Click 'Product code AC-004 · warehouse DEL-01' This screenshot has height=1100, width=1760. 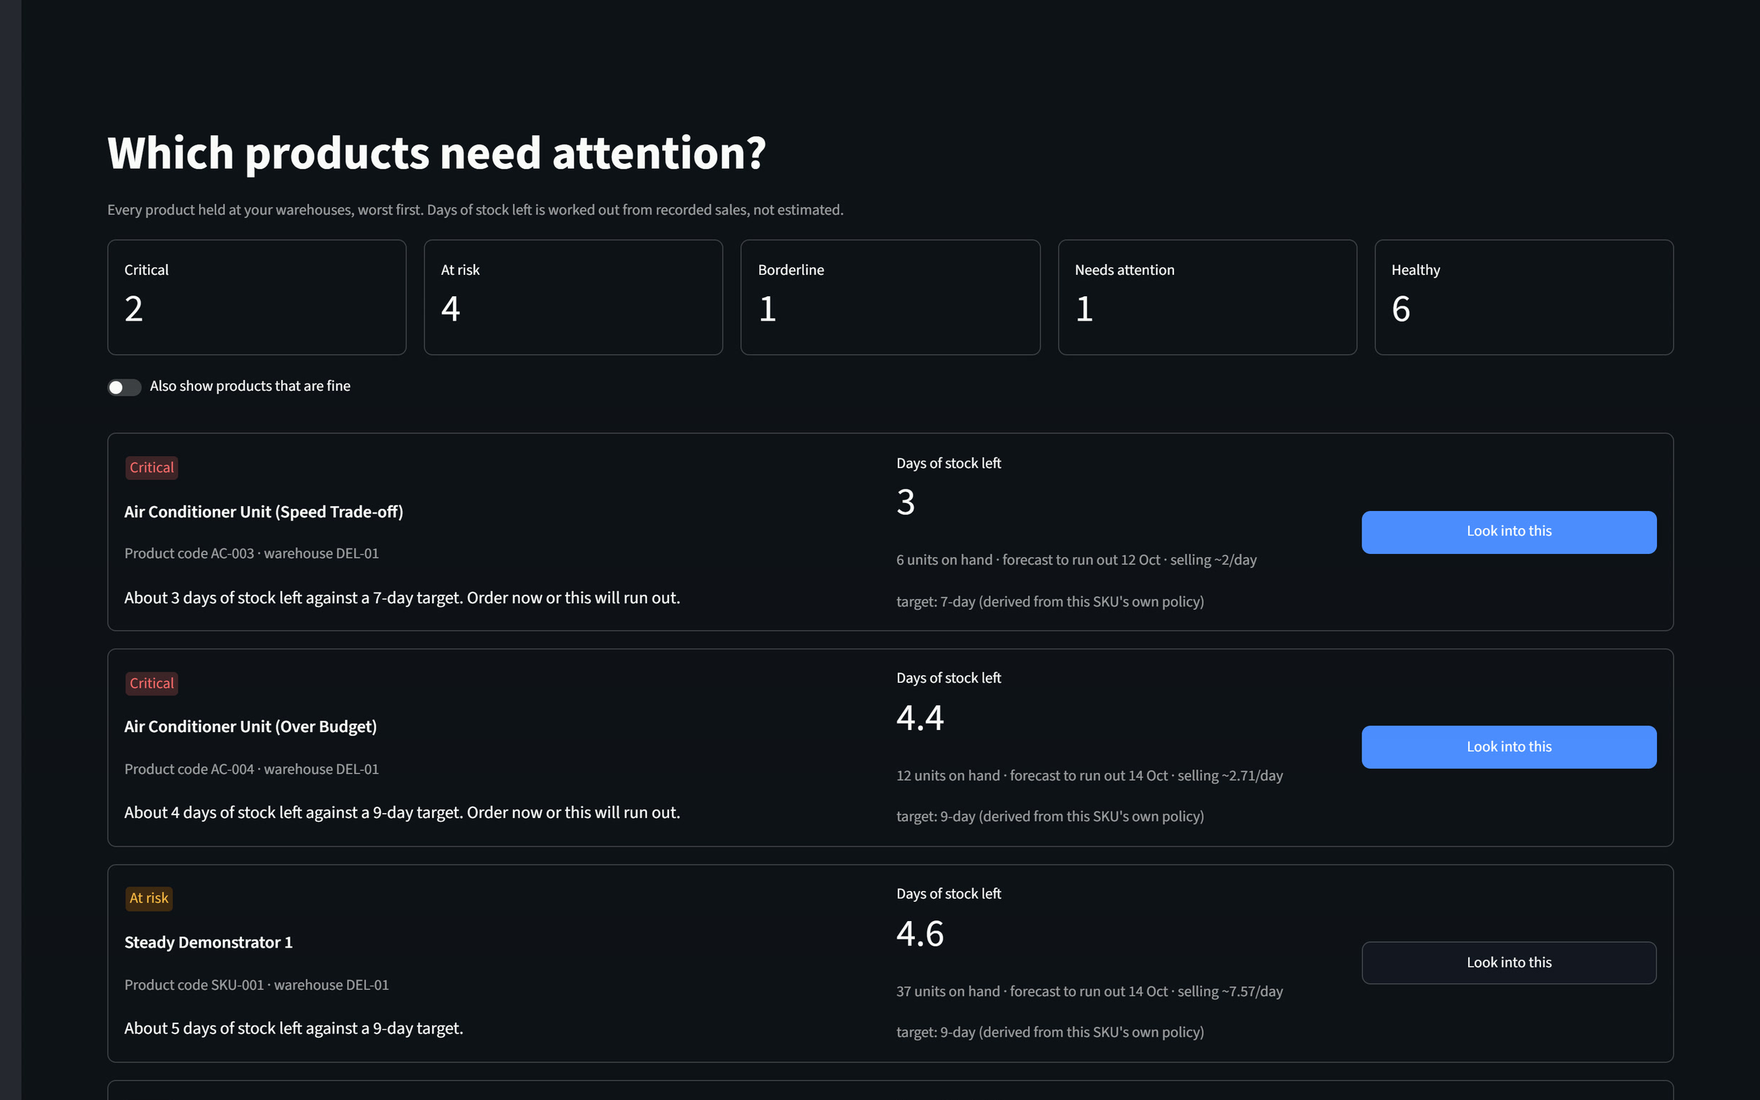coord(252,769)
